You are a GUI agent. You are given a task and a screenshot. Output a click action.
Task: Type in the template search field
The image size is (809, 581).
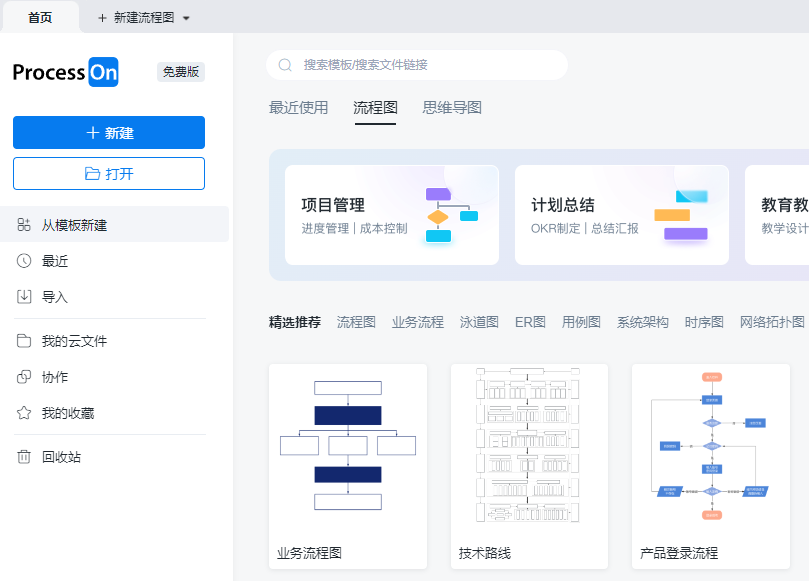pos(430,65)
